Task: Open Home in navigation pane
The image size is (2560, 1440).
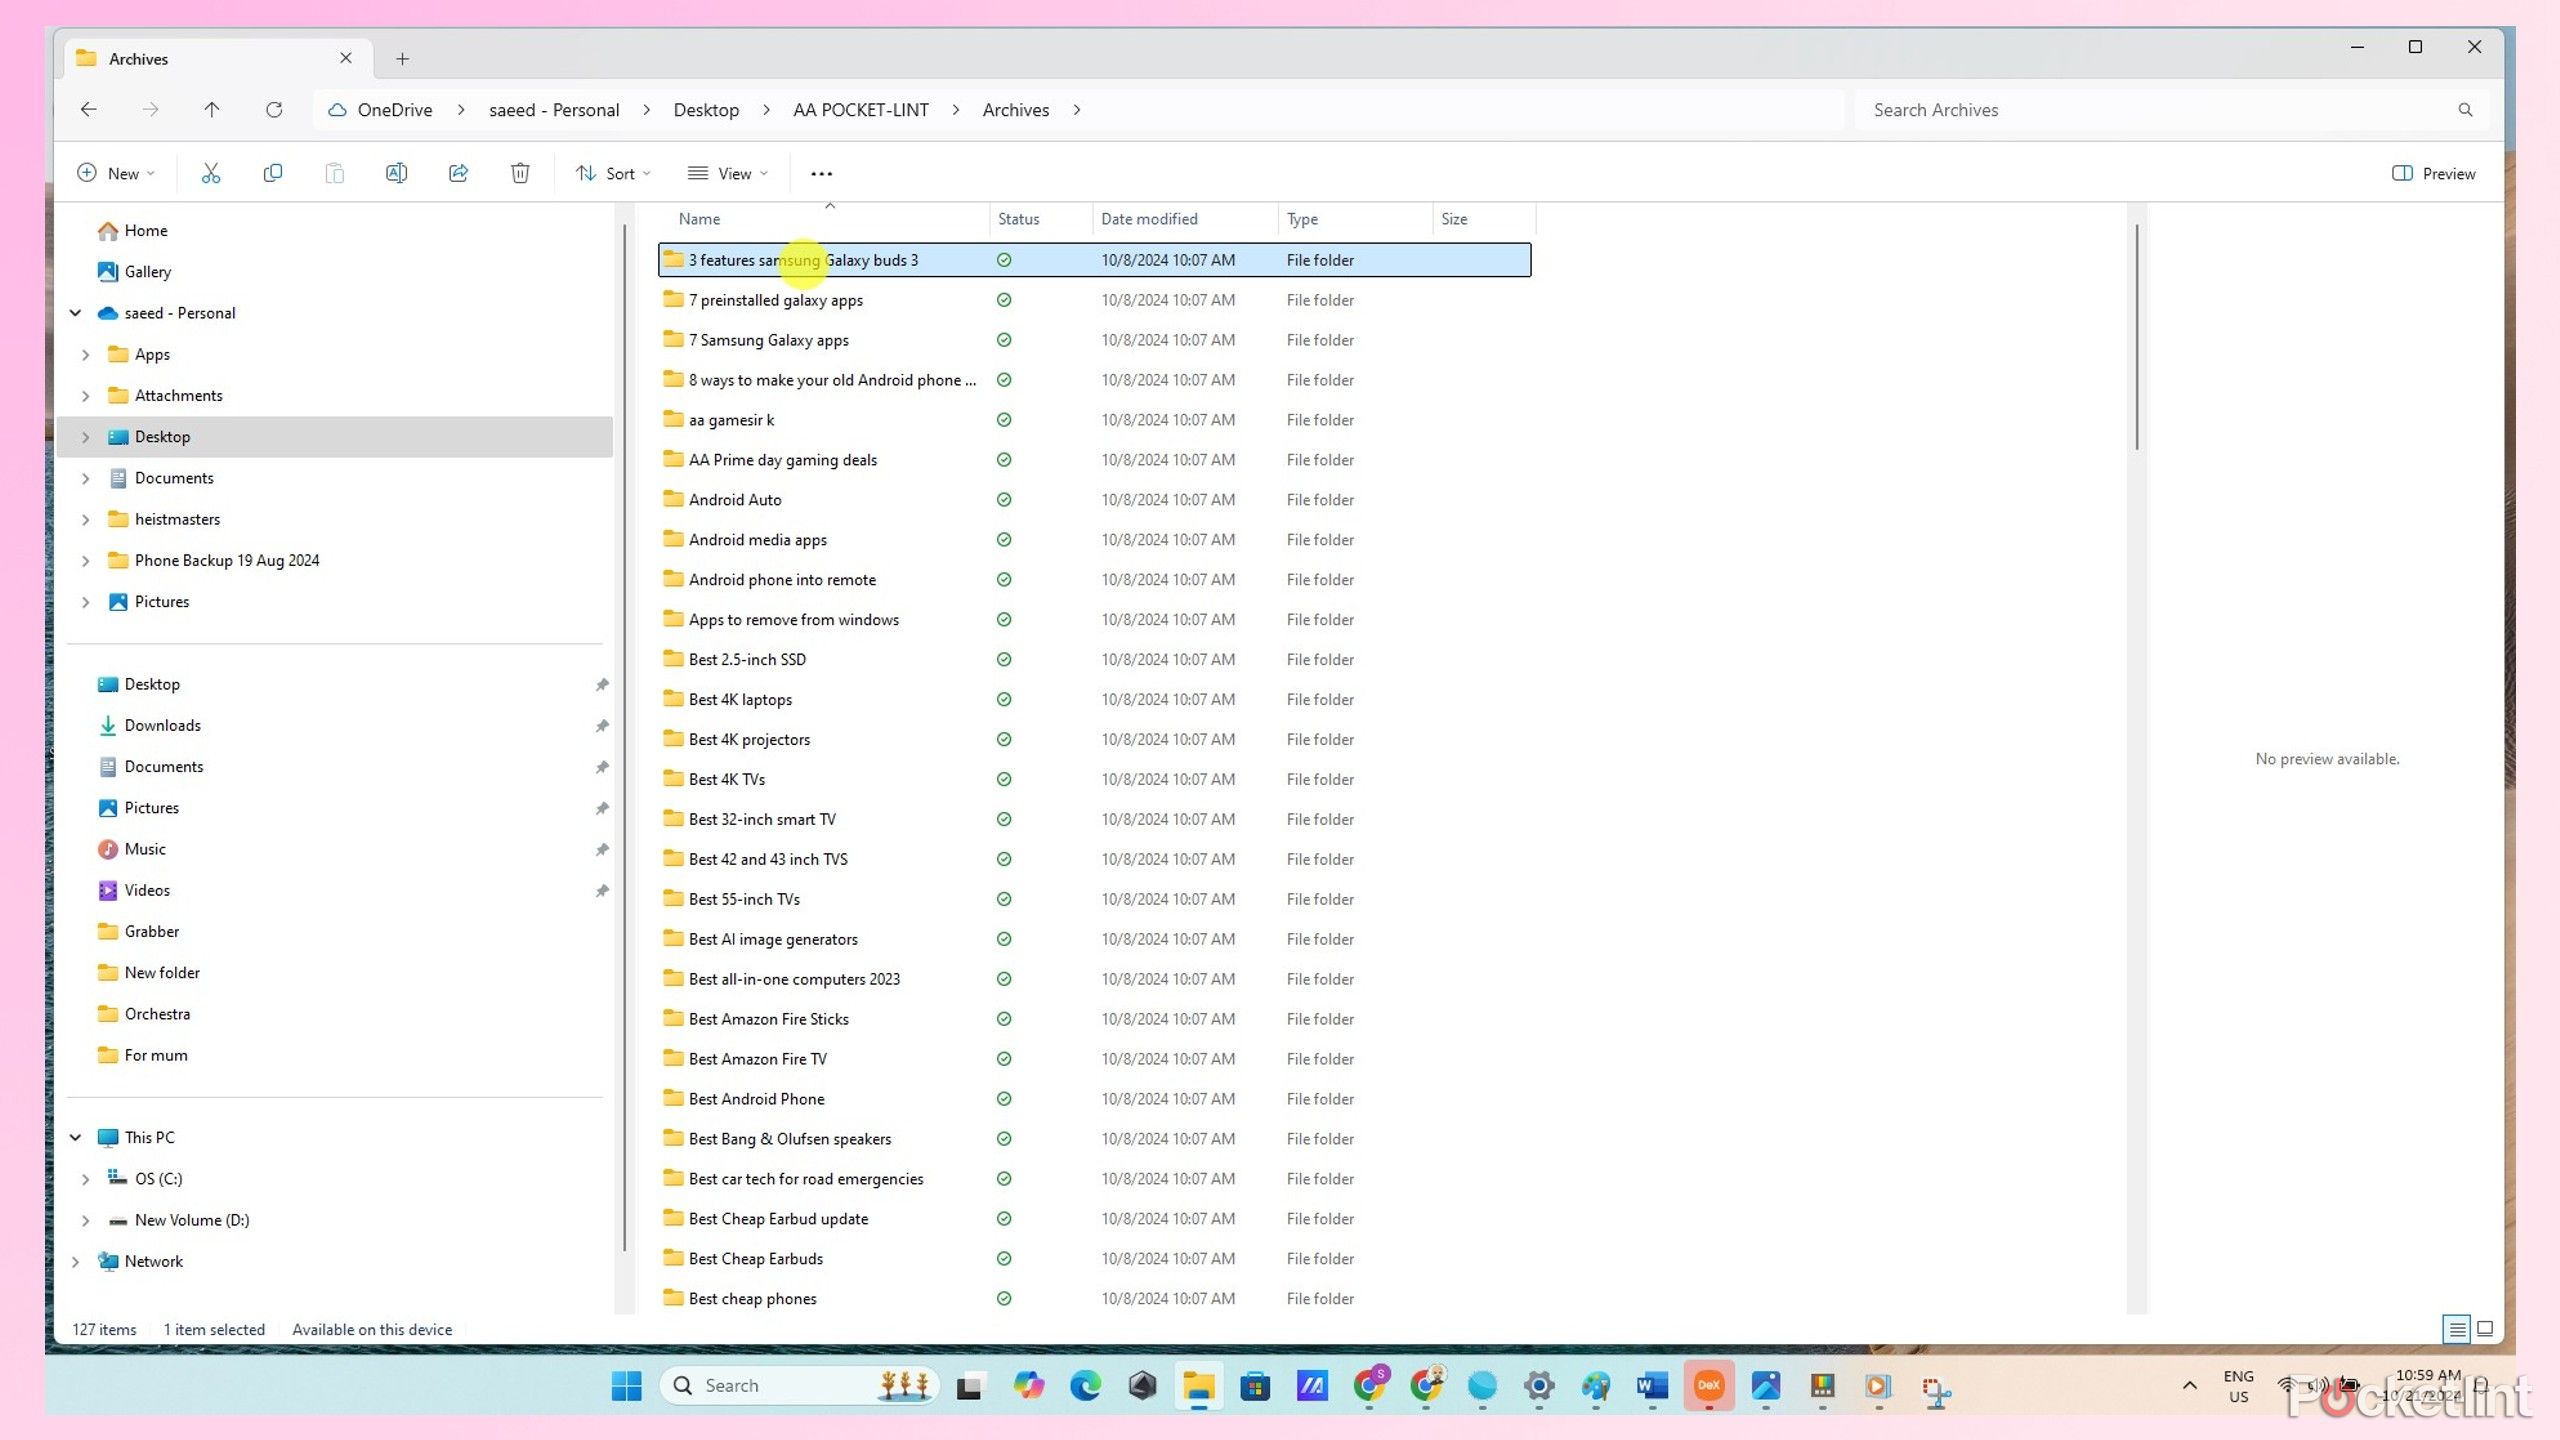Action: tap(132, 230)
